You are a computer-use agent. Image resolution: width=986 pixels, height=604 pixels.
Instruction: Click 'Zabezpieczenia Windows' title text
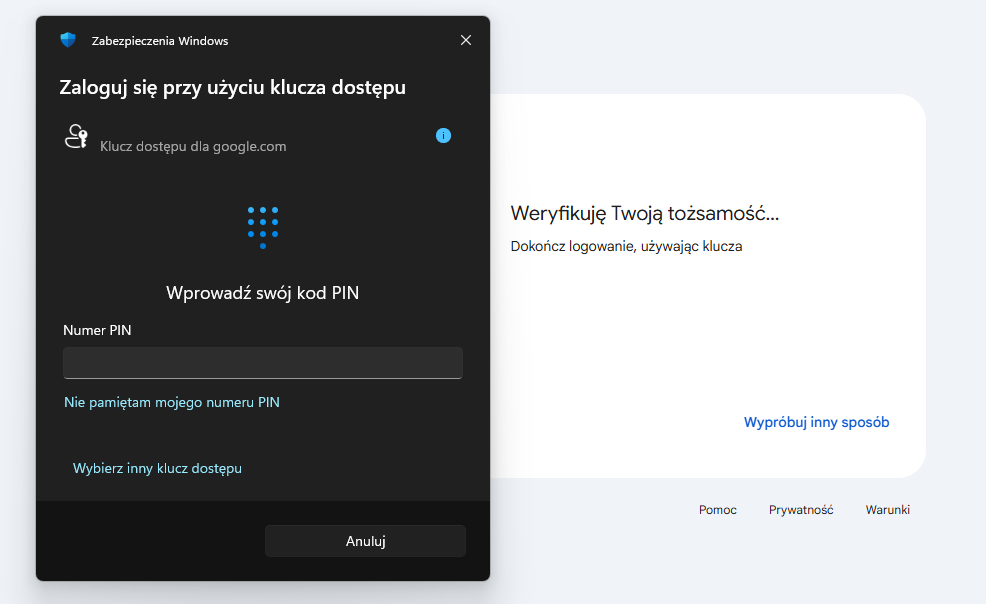(160, 41)
